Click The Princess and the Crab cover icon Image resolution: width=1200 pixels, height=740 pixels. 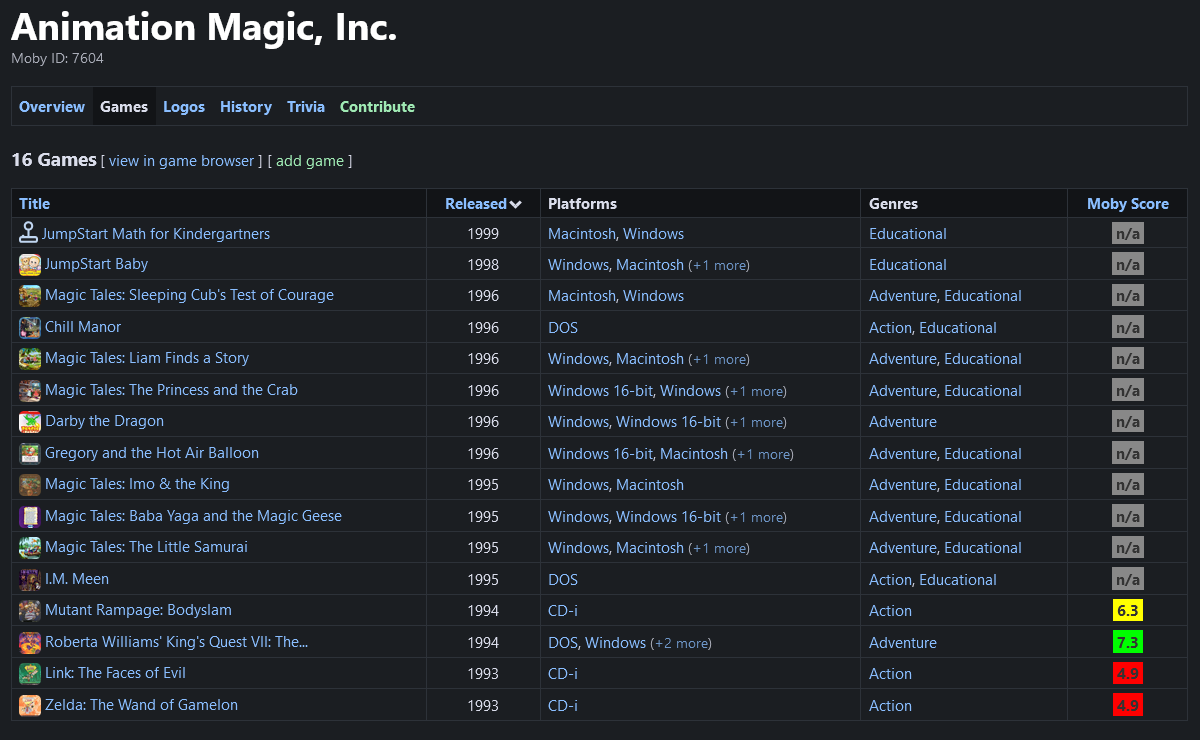(x=30, y=390)
